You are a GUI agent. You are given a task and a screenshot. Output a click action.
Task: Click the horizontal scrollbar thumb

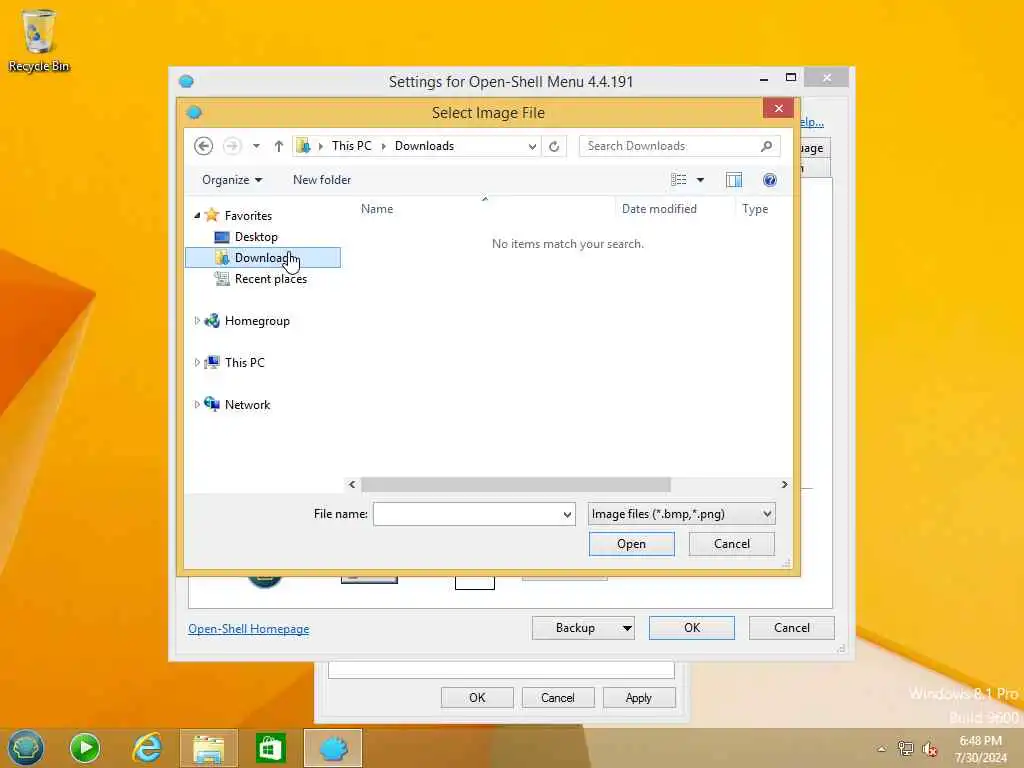point(516,485)
